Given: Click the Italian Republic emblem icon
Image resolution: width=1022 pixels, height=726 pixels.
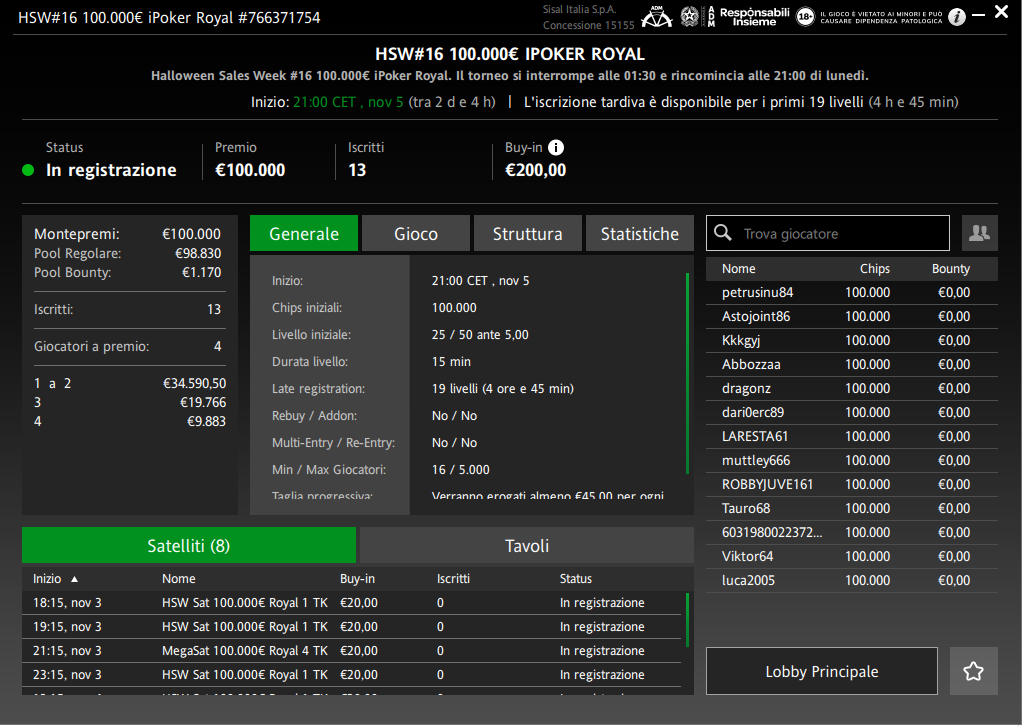Looking at the screenshot, I should click(x=689, y=17).
